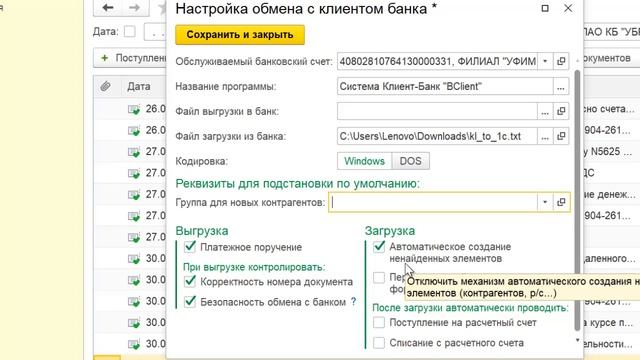Toggle Автоматическое создание ненайденных элементов checkbox
Screen dimensions: 640x360
(x=379, y=247)
